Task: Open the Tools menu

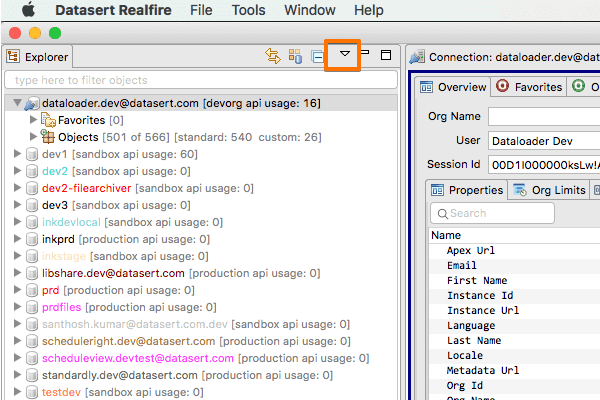Action: point(249,10)
